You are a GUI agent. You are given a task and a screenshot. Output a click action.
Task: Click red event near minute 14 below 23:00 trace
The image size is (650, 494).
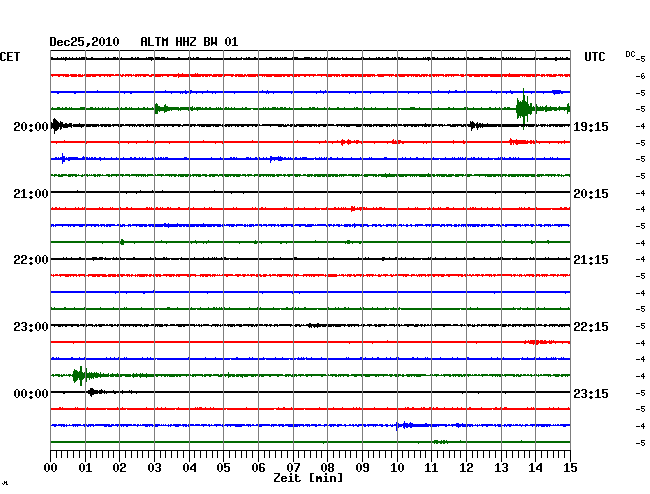(x=538, y=342)
